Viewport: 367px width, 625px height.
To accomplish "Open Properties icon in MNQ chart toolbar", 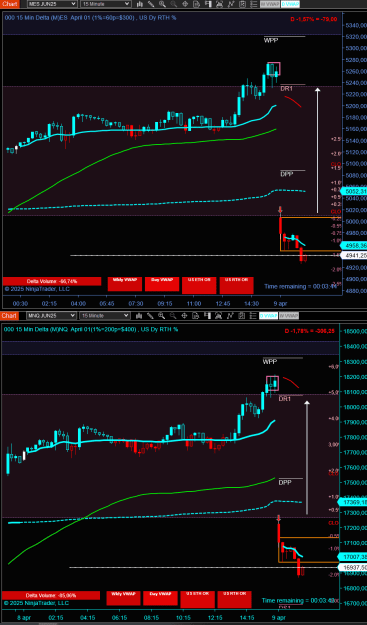I will coord(241,316).
